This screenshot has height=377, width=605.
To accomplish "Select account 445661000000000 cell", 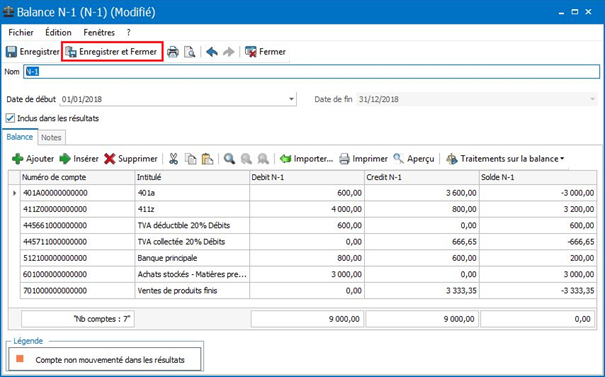I will click(x=77, y=225).
